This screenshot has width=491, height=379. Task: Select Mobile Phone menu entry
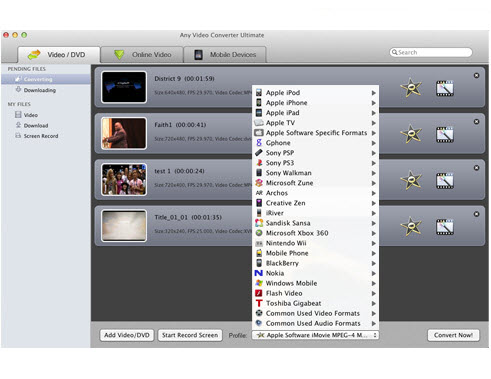pos(315,253)
